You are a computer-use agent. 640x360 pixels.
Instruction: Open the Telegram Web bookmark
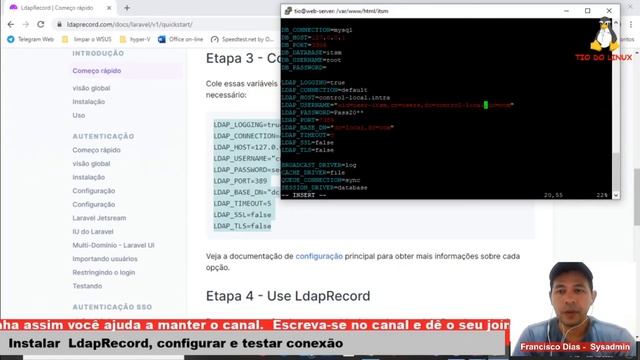31,39
